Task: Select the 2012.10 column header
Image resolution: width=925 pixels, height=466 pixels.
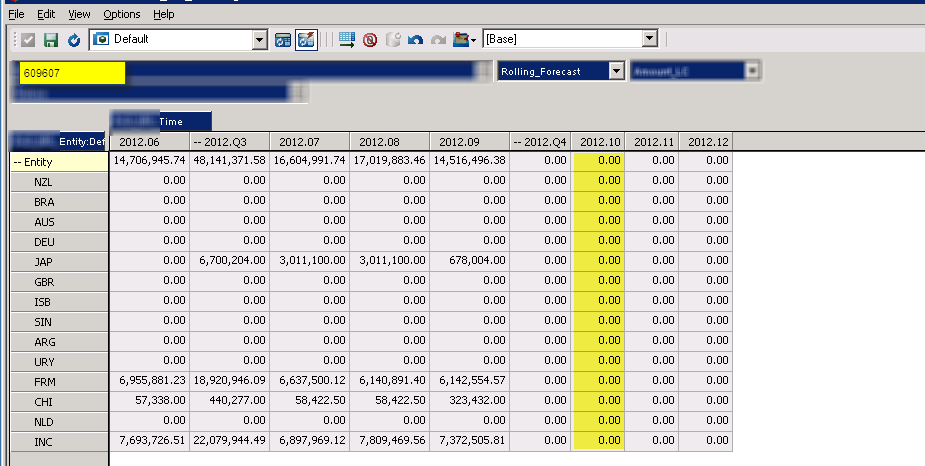Action: click(x=598, y=142)
